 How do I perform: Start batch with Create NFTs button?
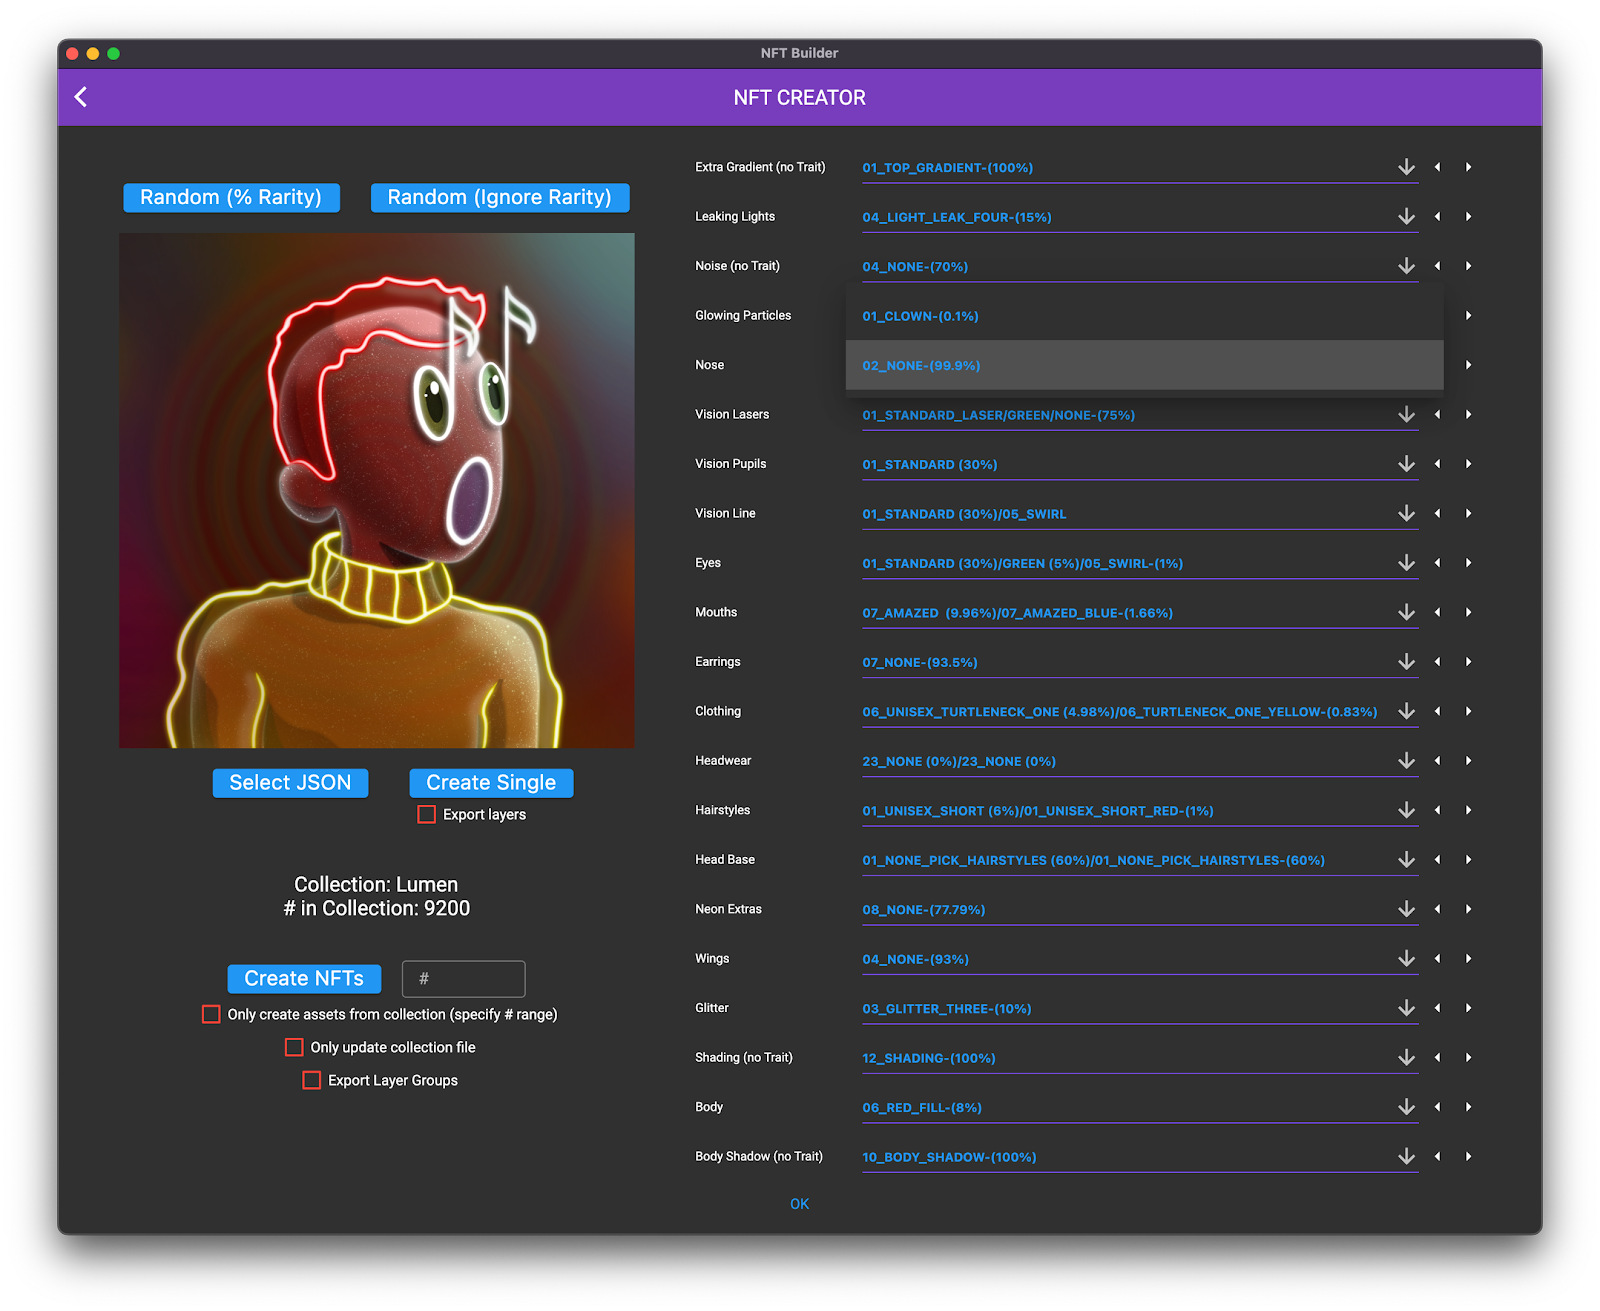[304, 979]
